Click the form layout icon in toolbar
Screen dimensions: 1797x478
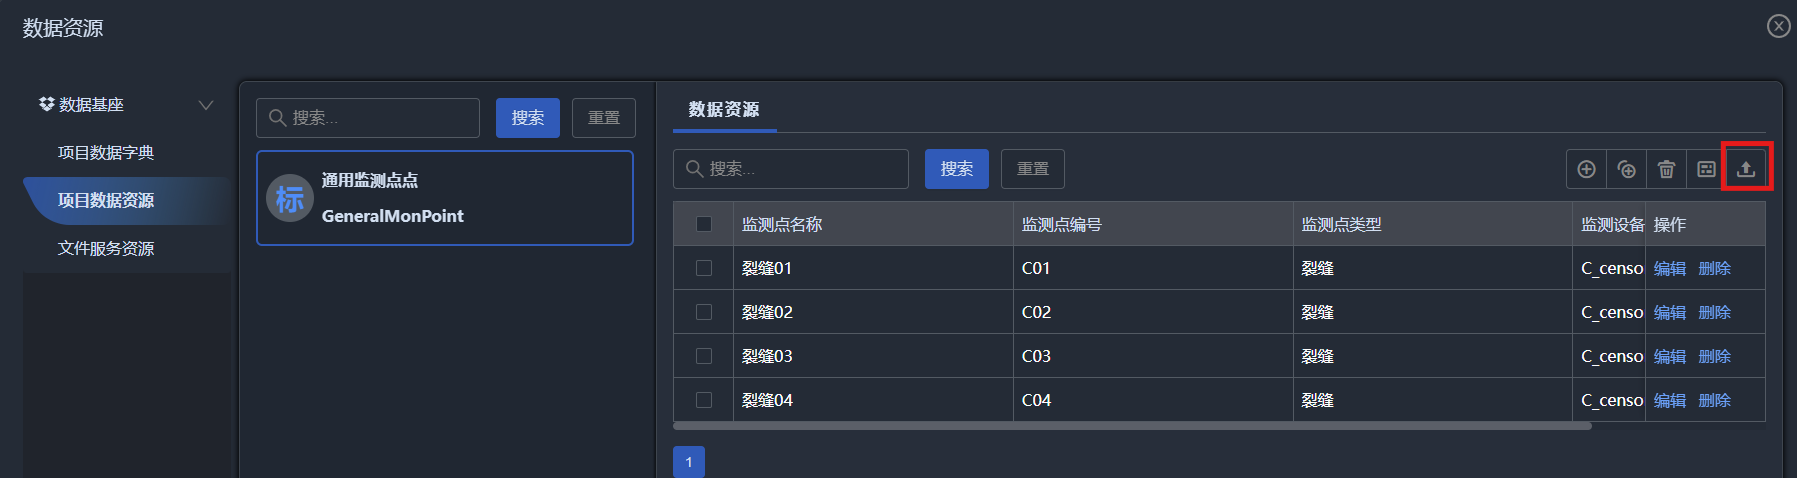pos(1706,169)
